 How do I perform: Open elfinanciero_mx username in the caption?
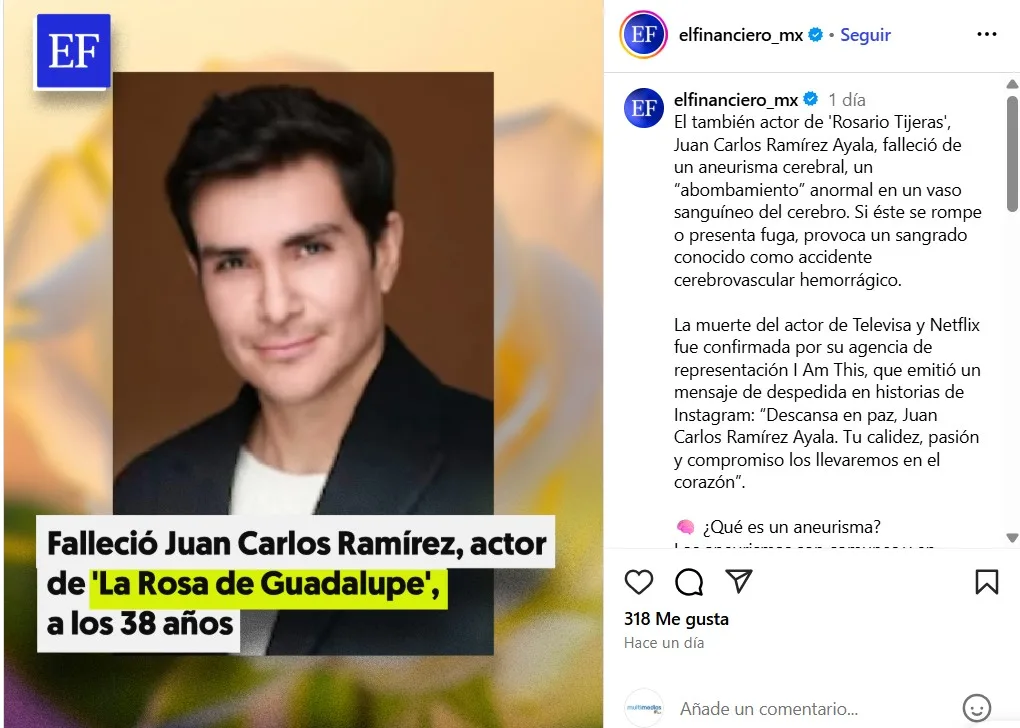(736, 100)
